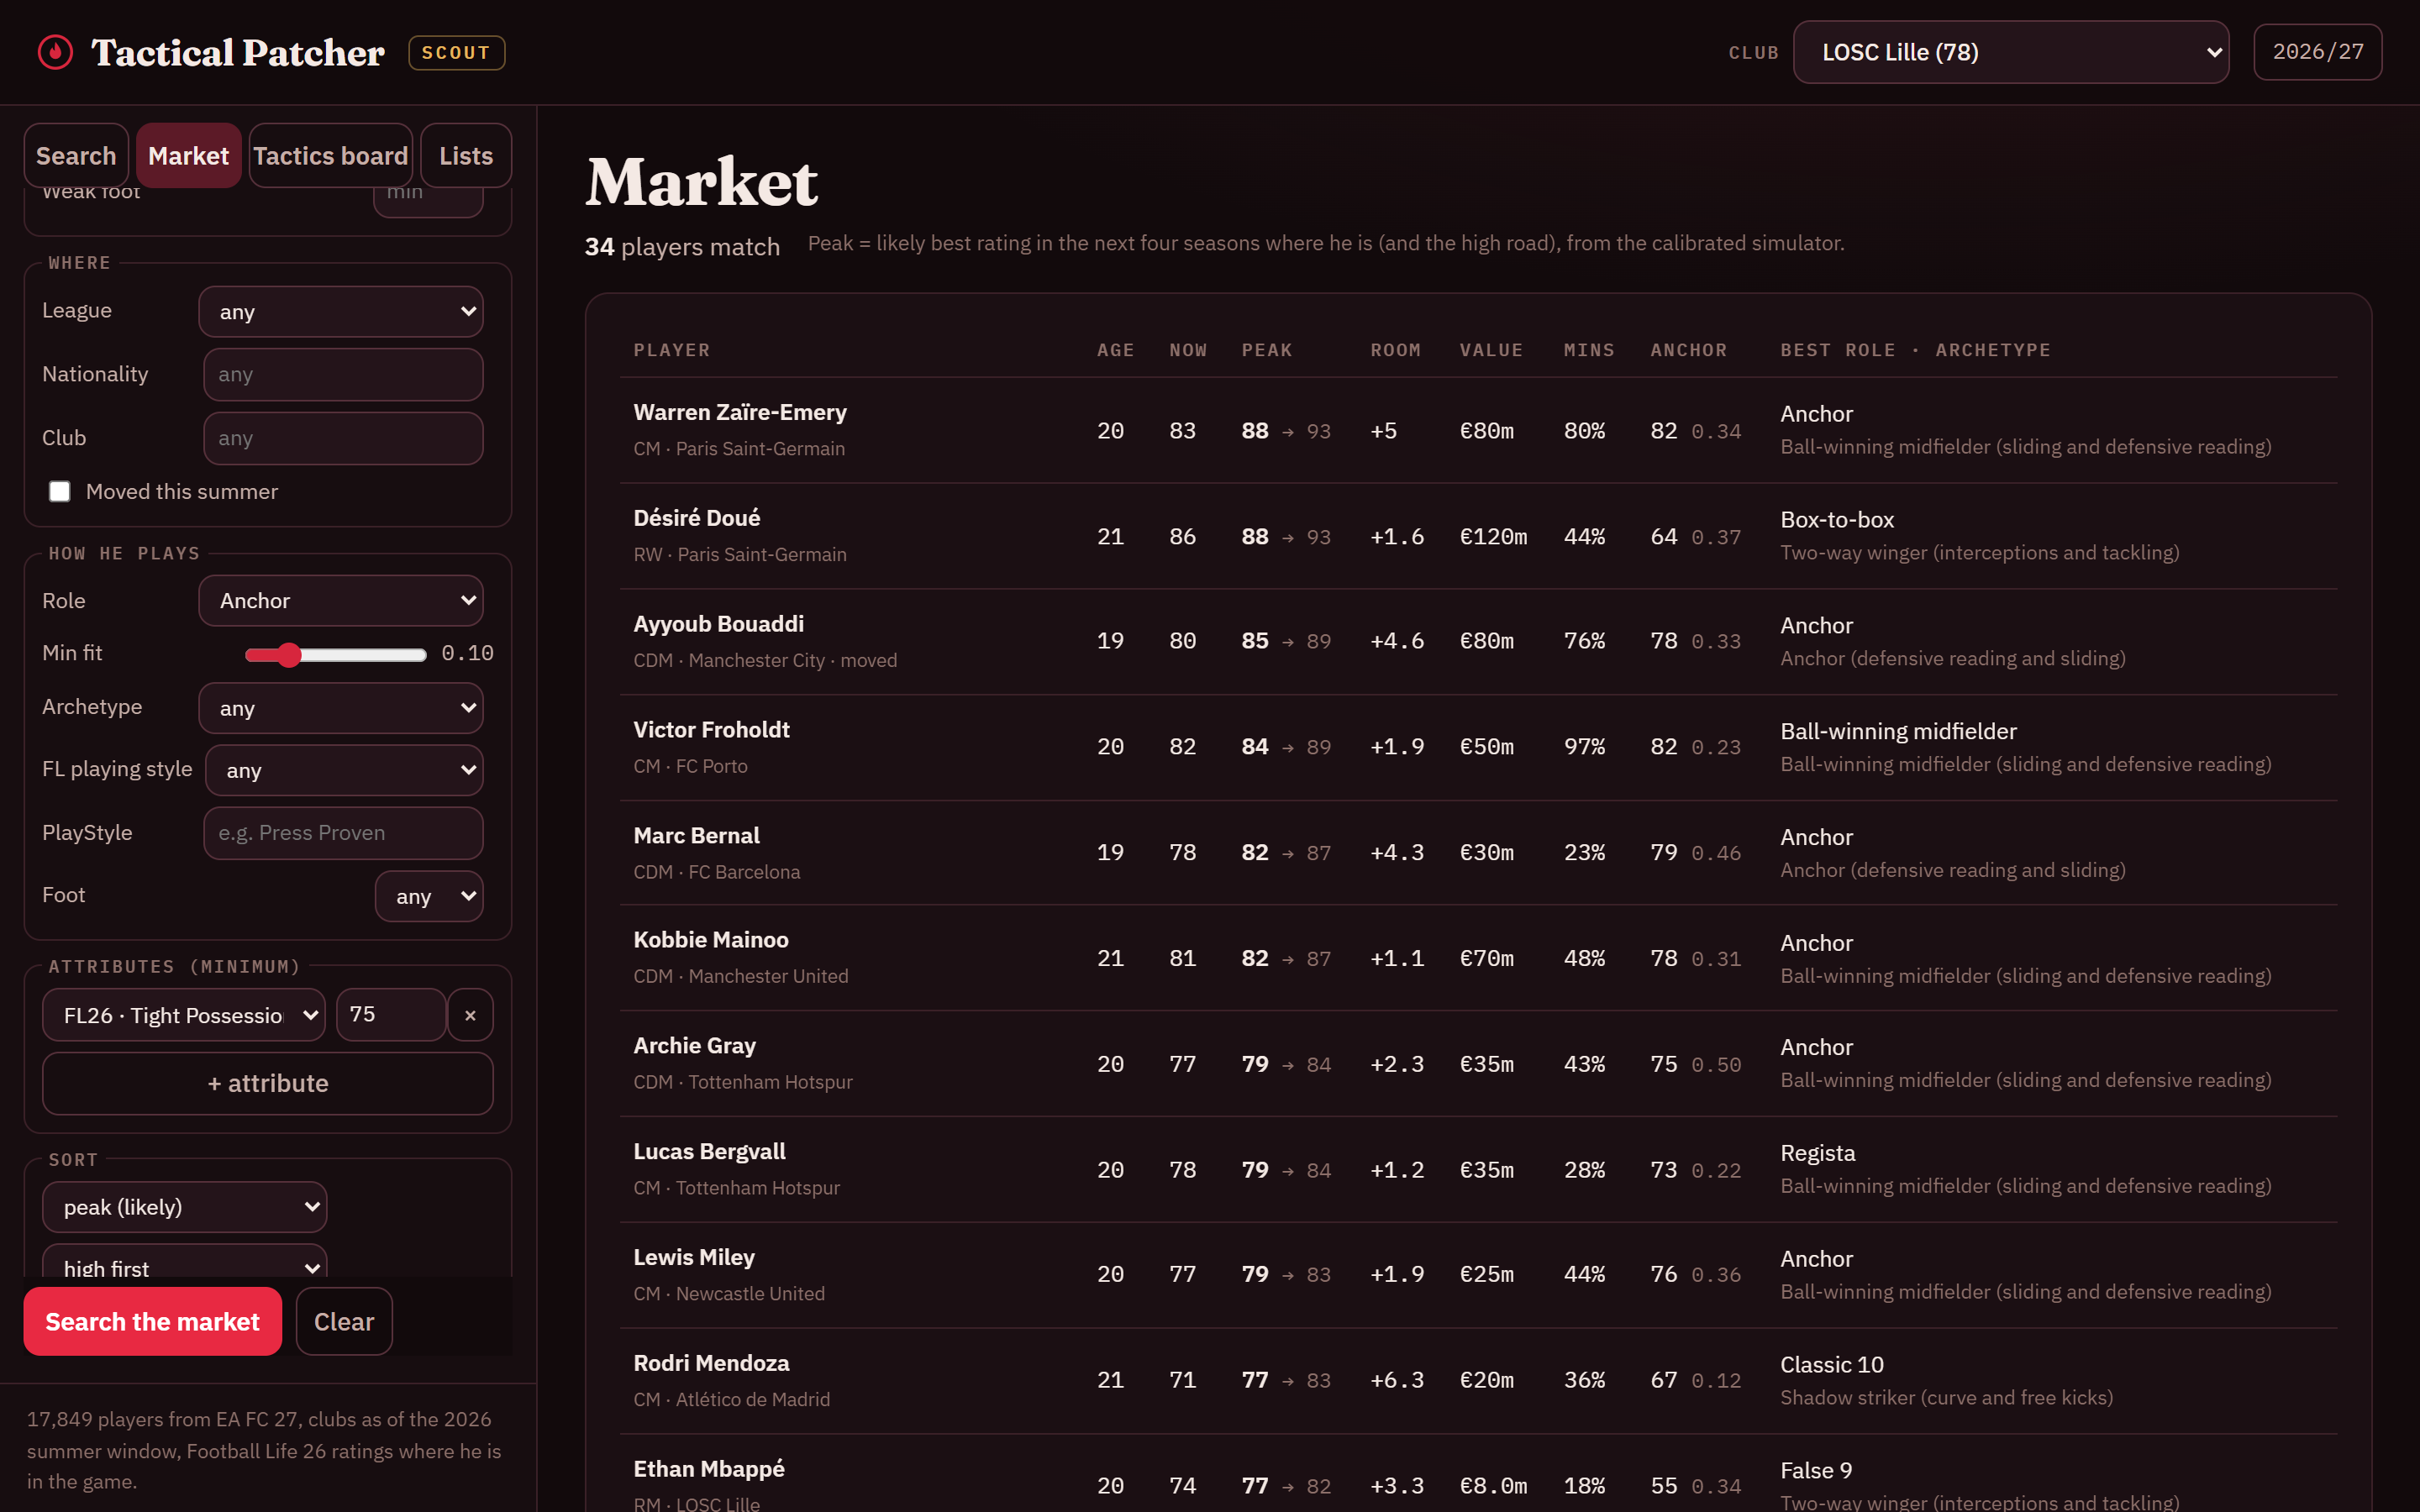Open the Tactics board tab
The width and height of the screenshot is (2420, 1512).
(331, 155)
